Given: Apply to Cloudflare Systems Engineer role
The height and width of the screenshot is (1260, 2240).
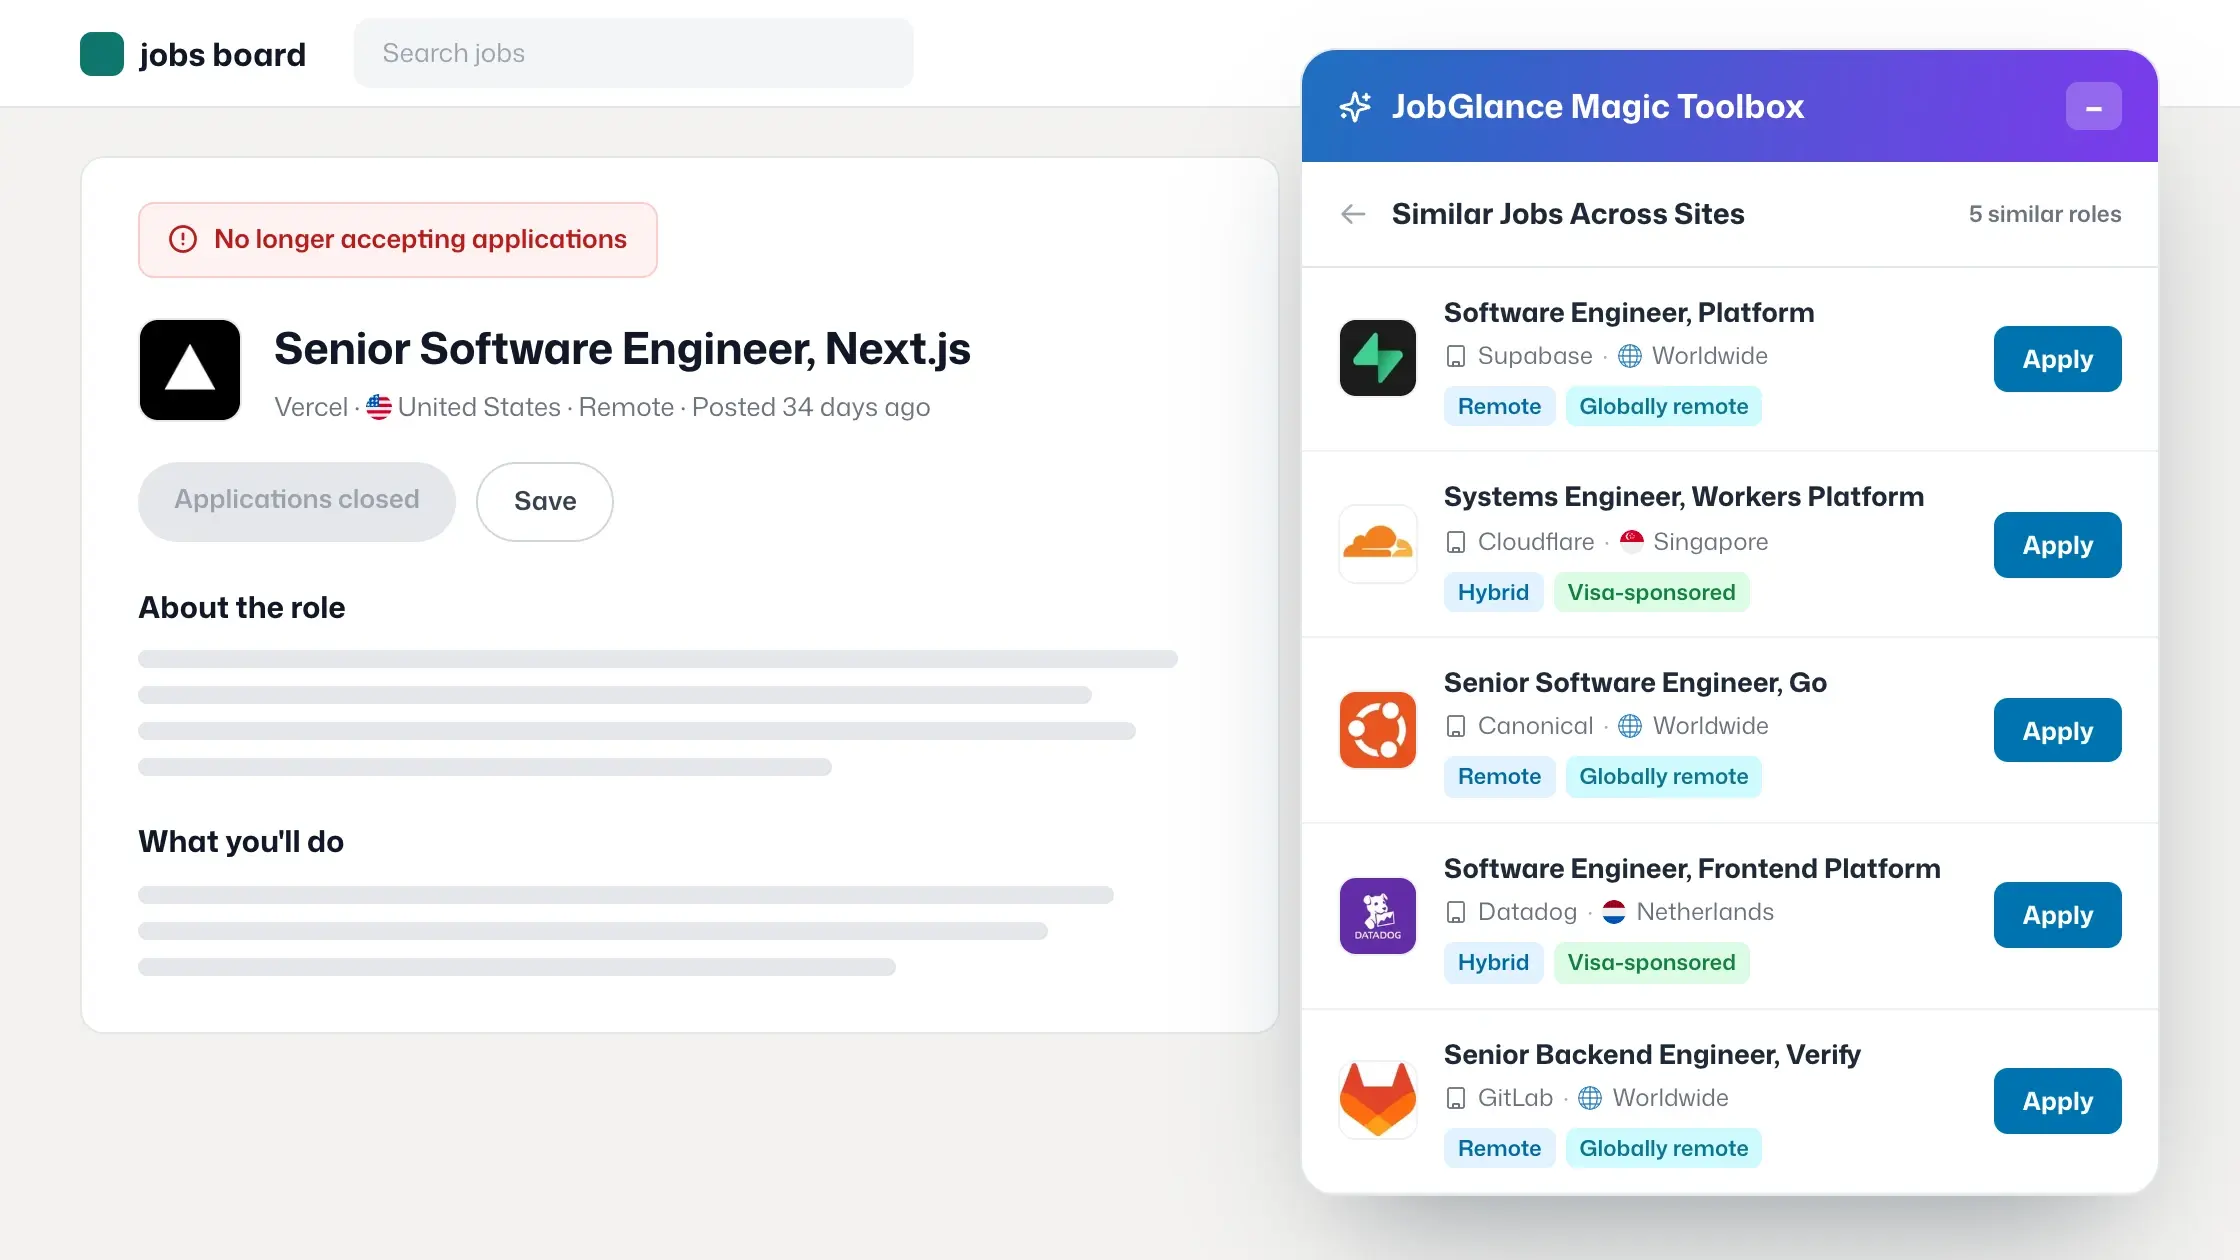Looking at the screenshot, I should point(2057,545).
